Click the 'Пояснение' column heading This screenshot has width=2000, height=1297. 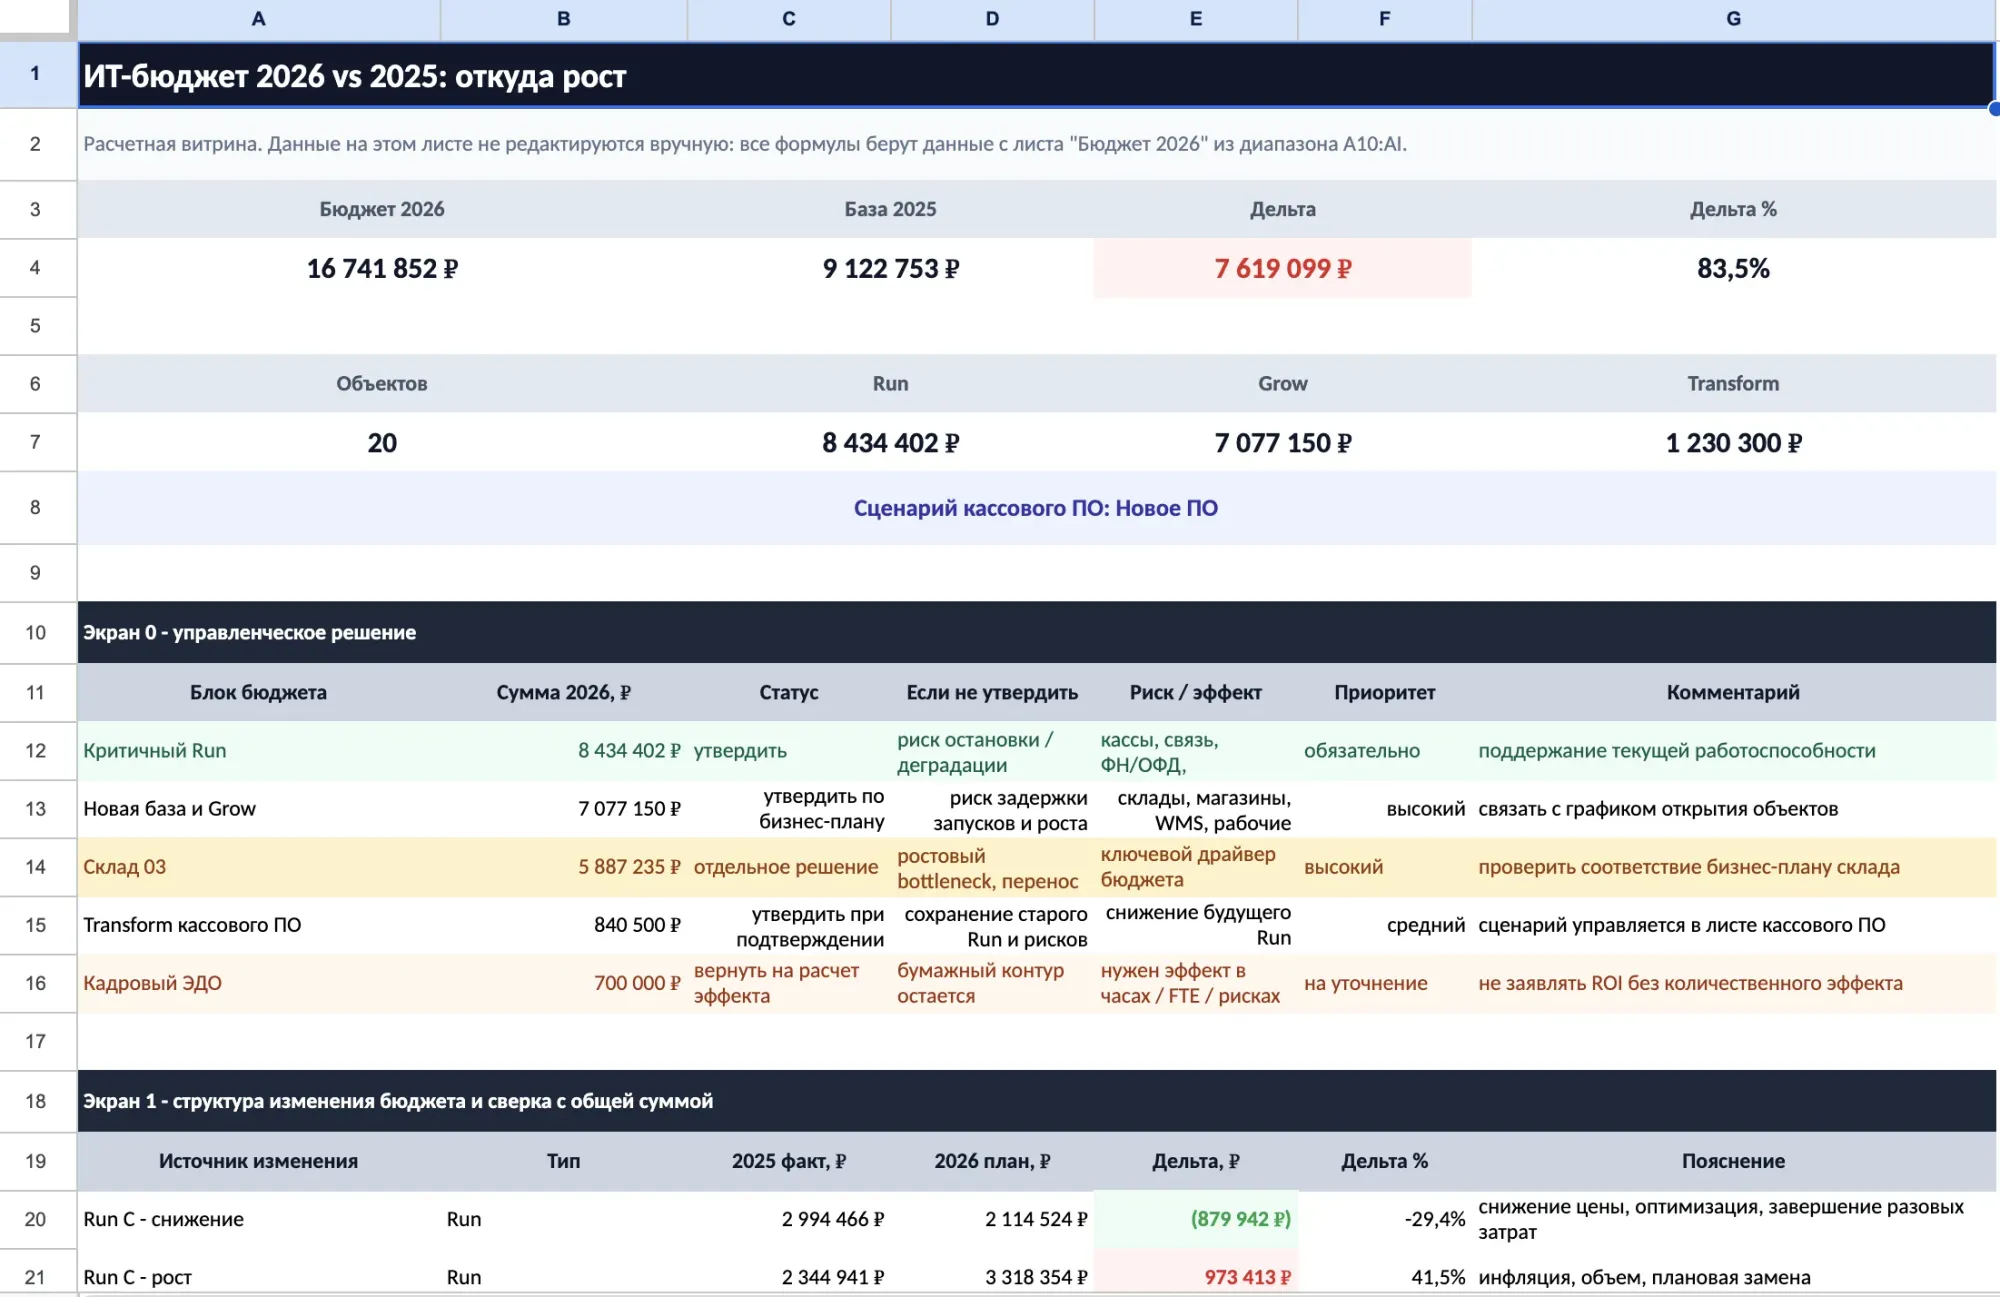1734,1161
